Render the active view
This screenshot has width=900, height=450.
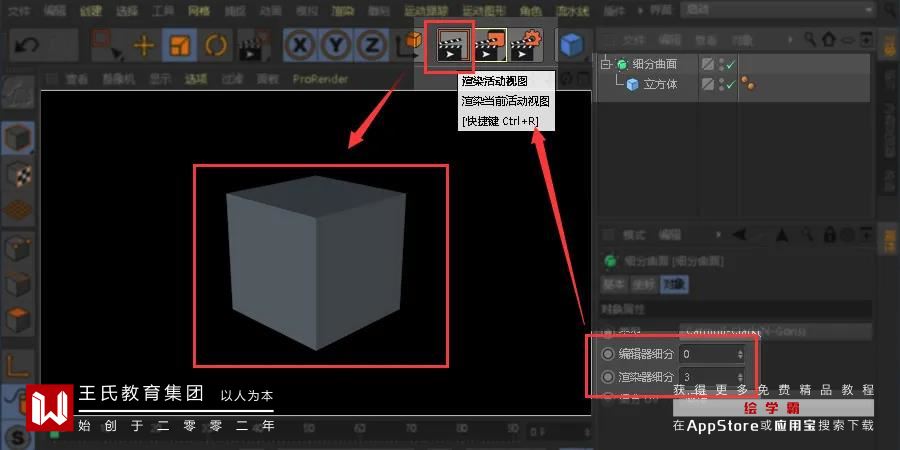pyautogui.click(x=452, y=45)
